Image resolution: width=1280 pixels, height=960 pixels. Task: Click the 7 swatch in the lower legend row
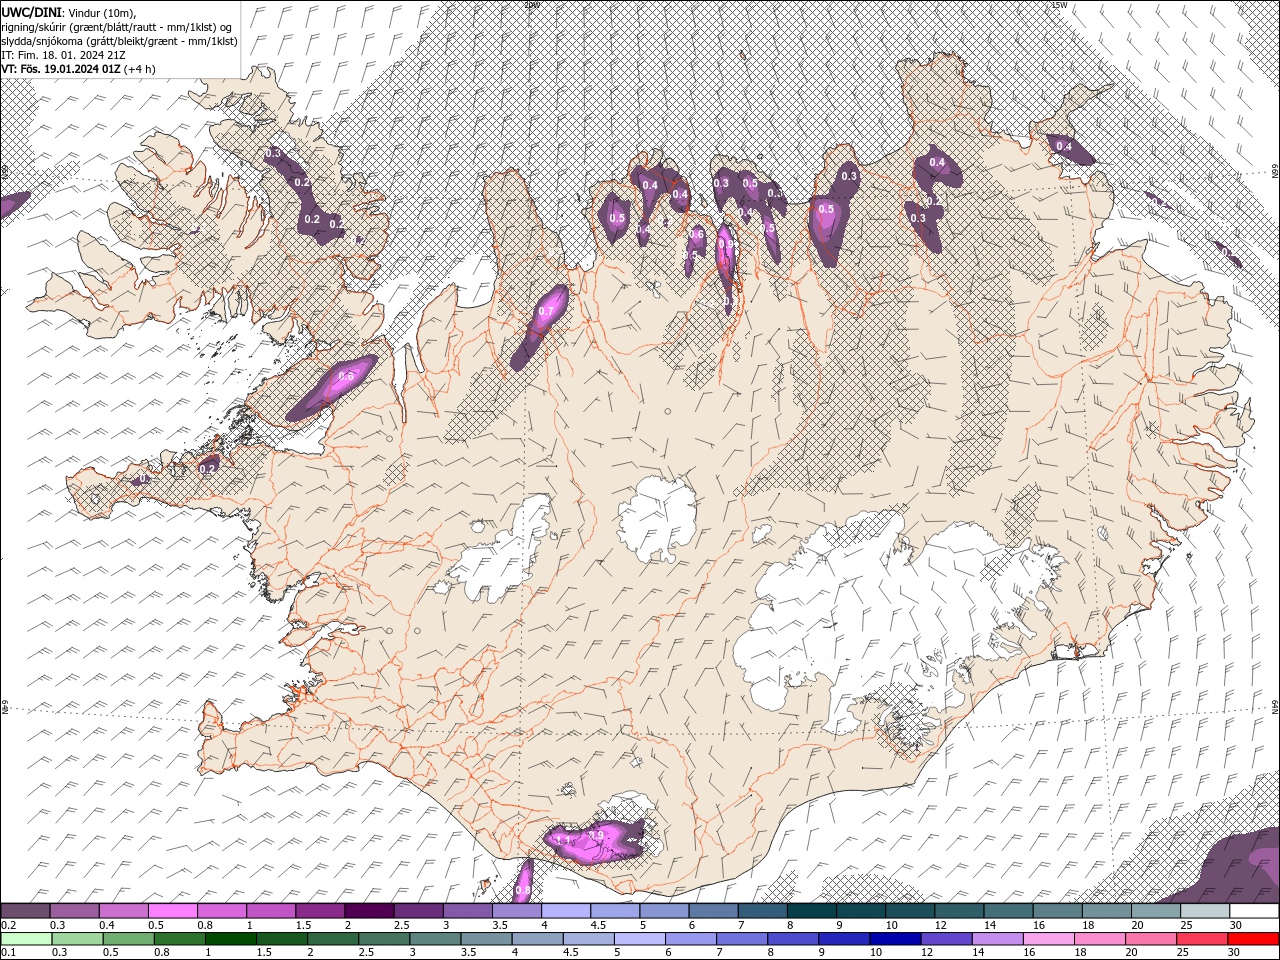(740, 939)
